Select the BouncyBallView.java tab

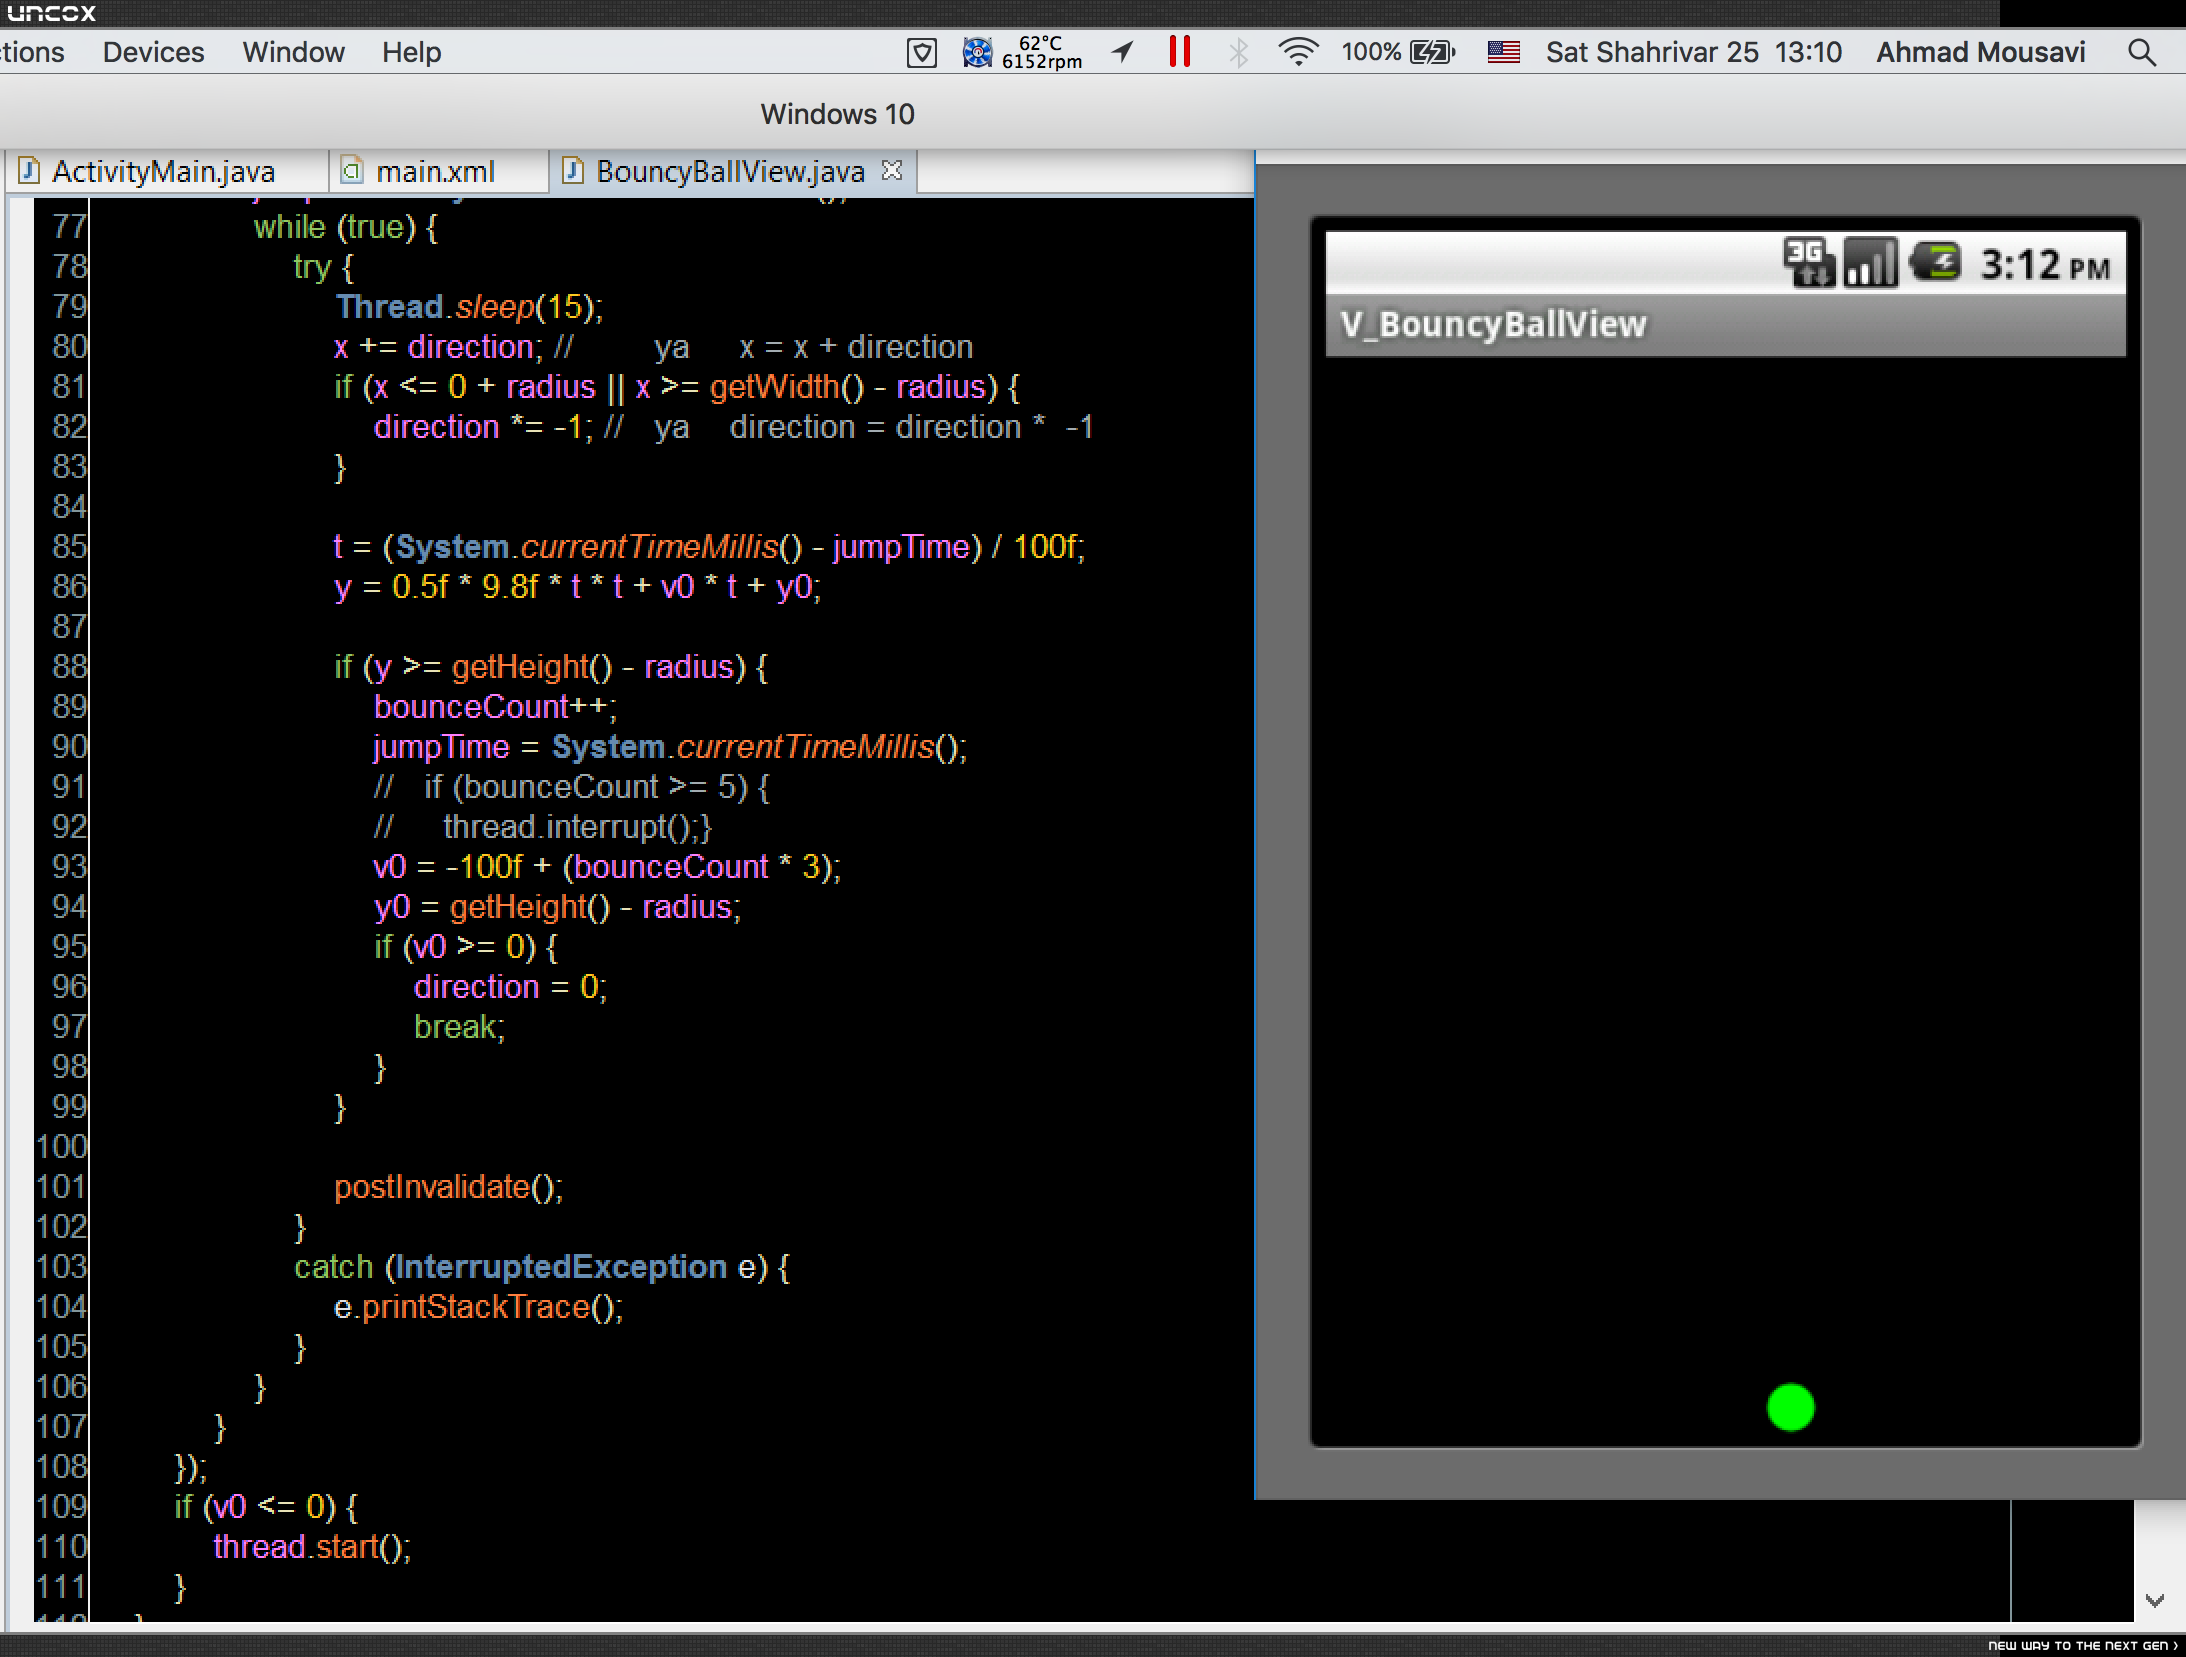pos(730,172)
